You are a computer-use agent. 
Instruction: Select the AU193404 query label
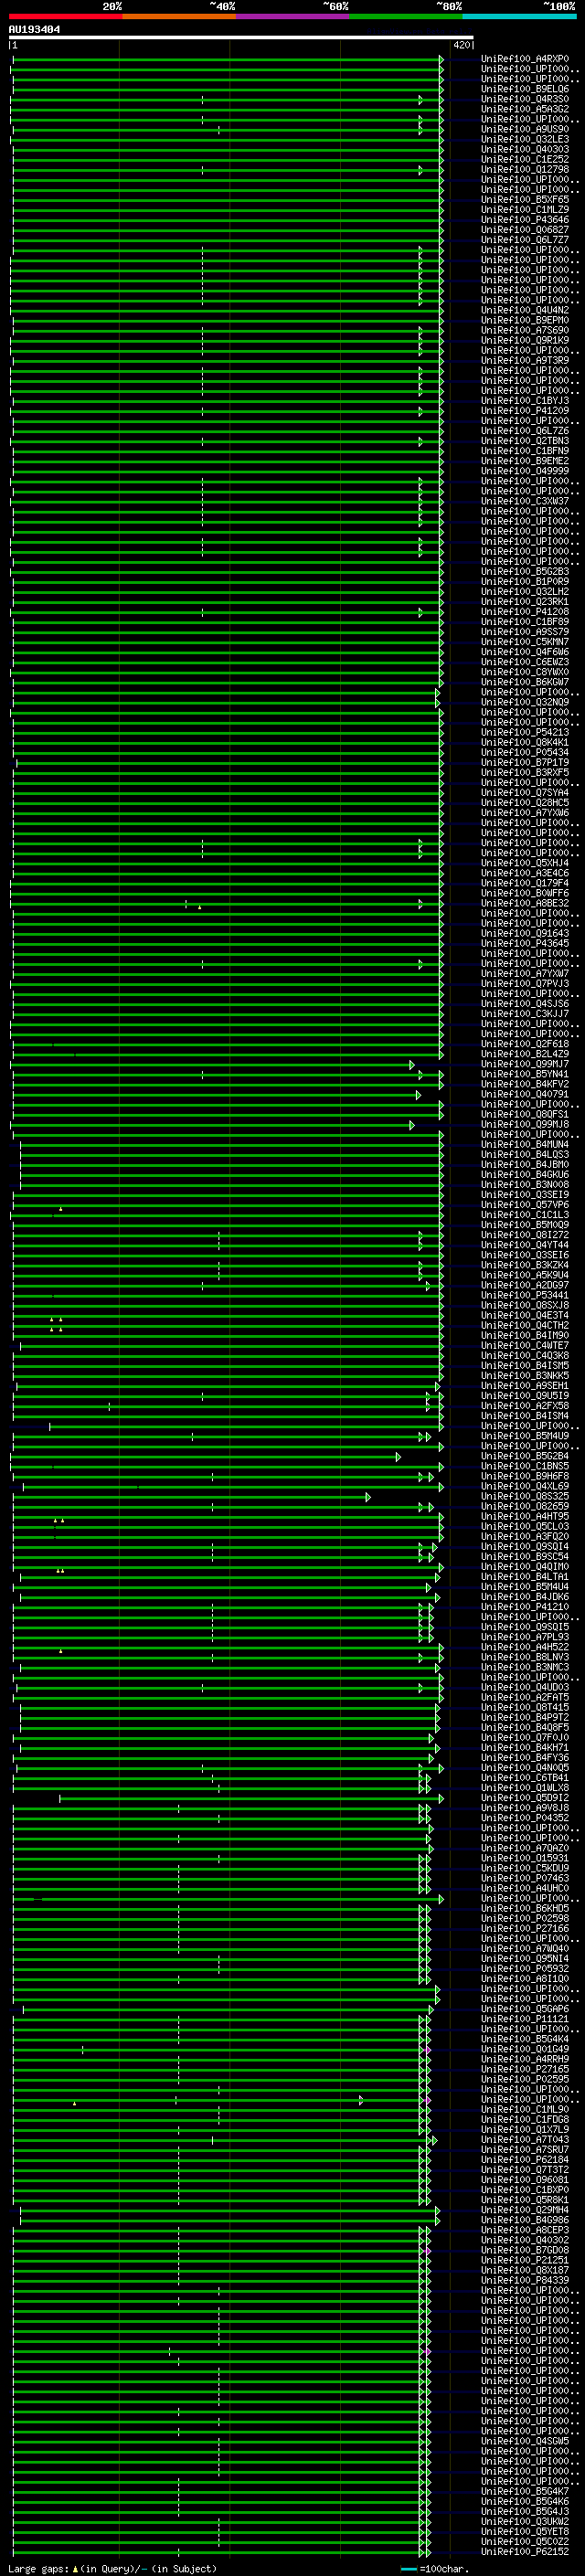[34, 30]
